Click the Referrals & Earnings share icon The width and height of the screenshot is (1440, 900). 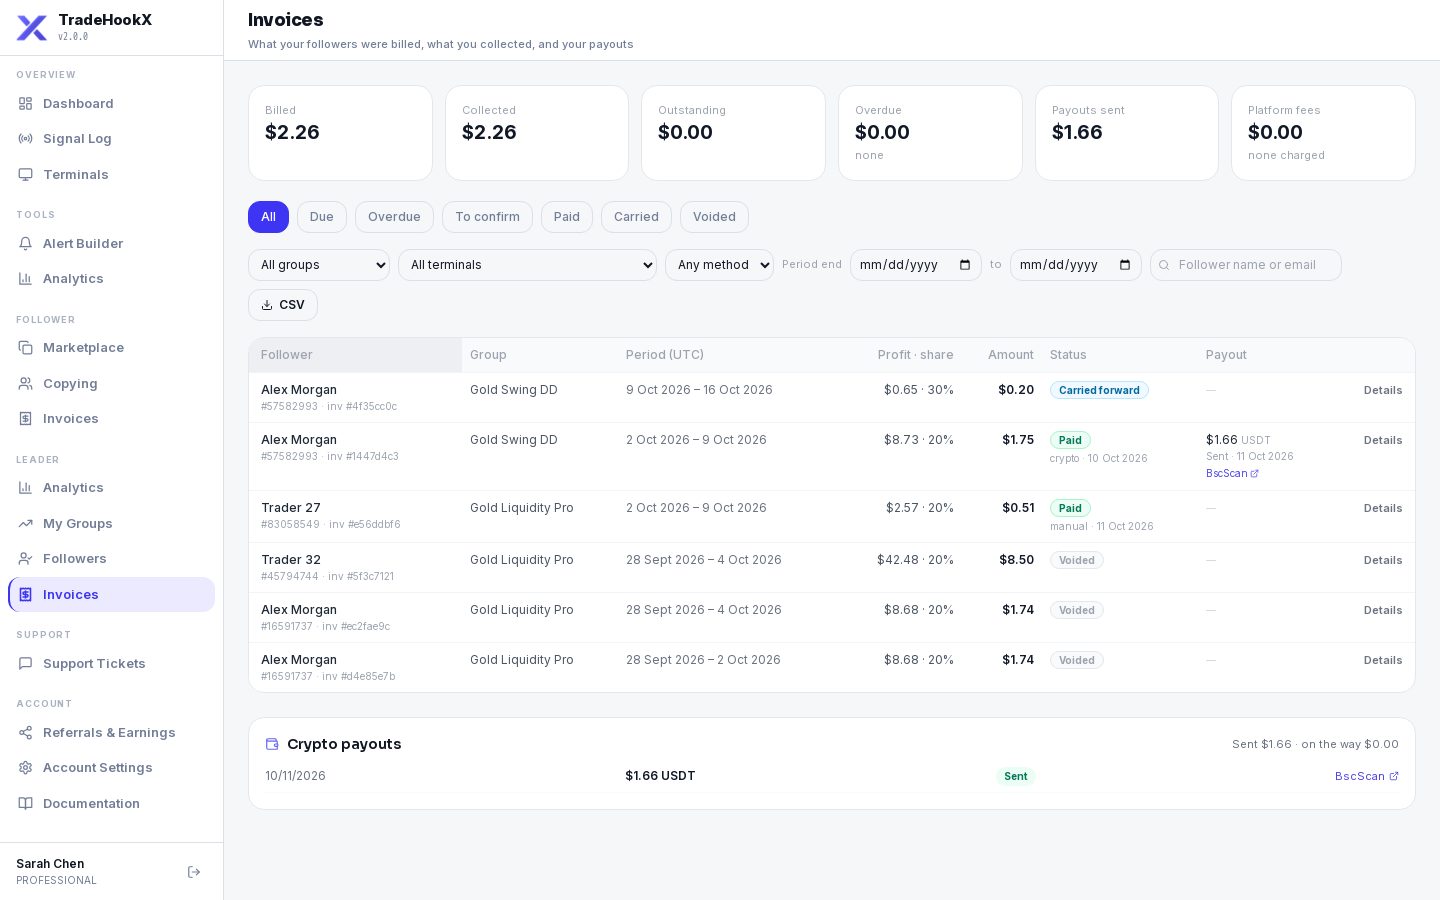tap(26, 733)
